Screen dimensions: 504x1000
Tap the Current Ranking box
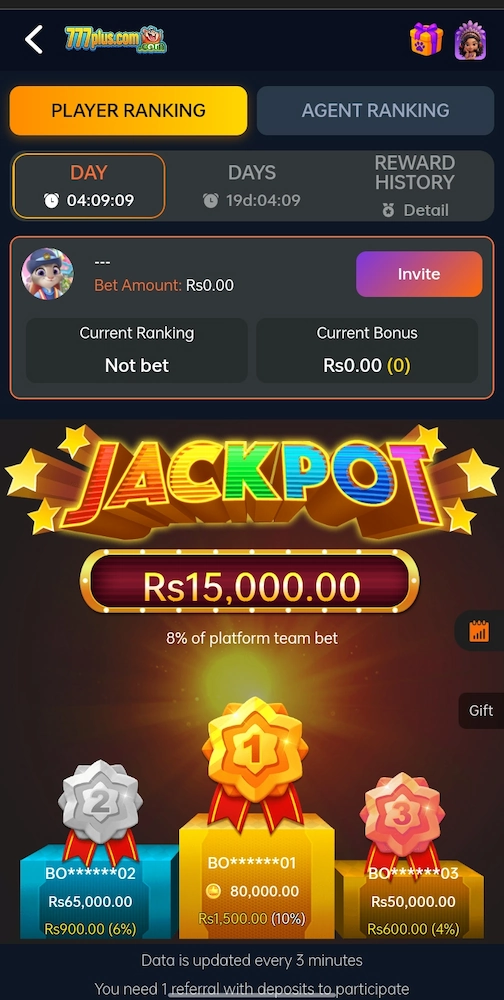pos(137,350)
